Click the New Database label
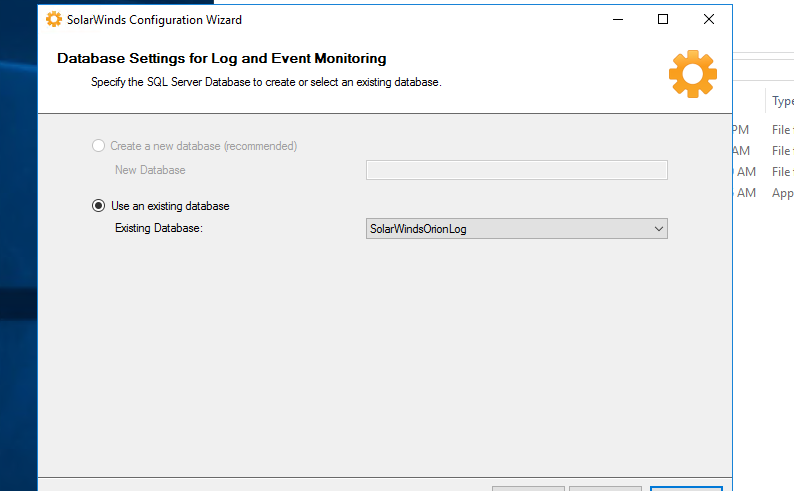 150,170
